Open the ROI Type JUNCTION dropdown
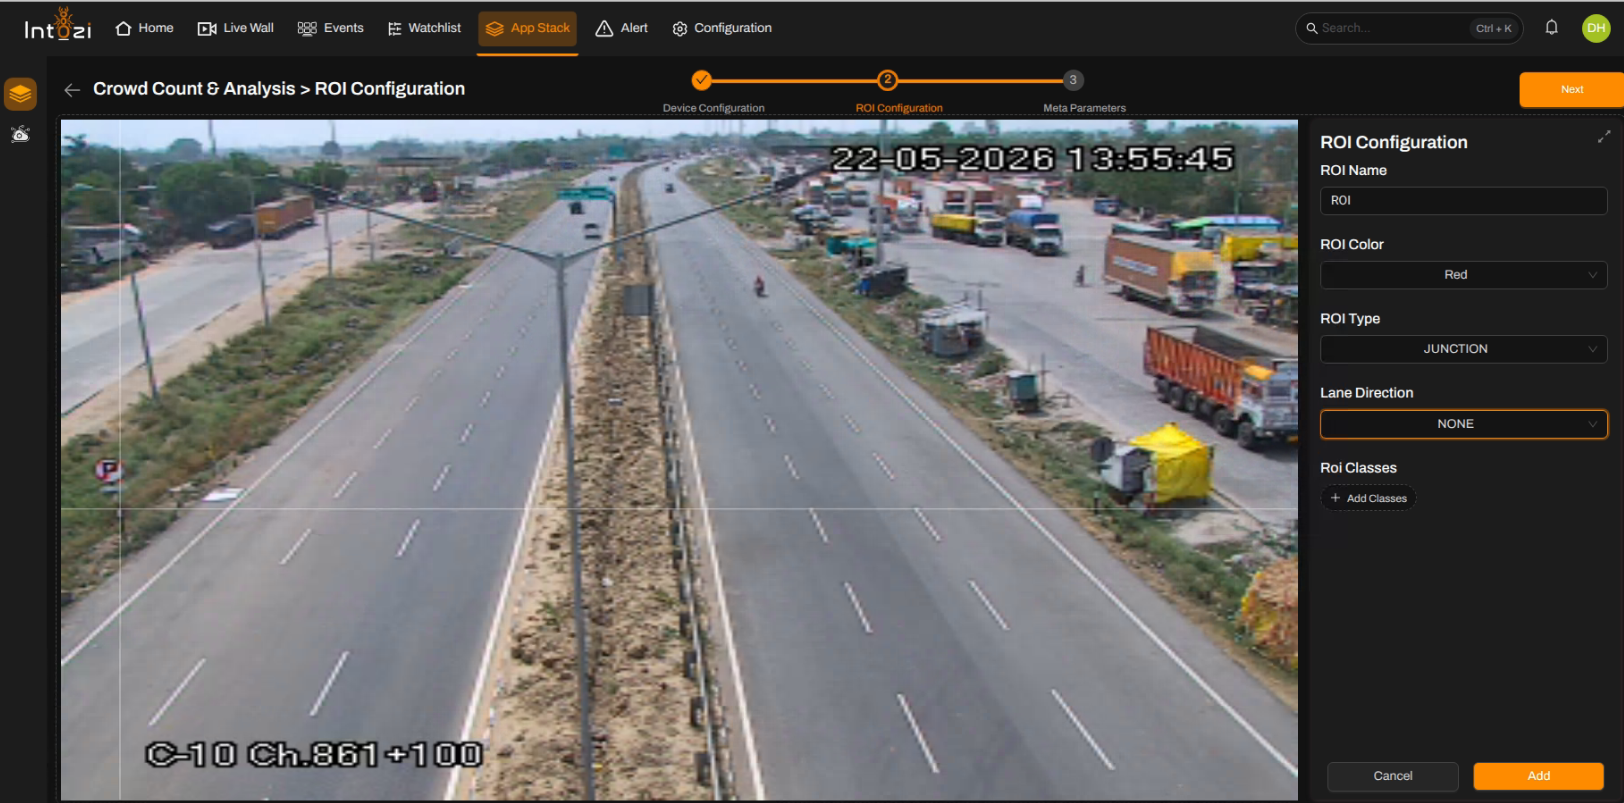Screen dimensions: 1624x803 coord(1463,349)
